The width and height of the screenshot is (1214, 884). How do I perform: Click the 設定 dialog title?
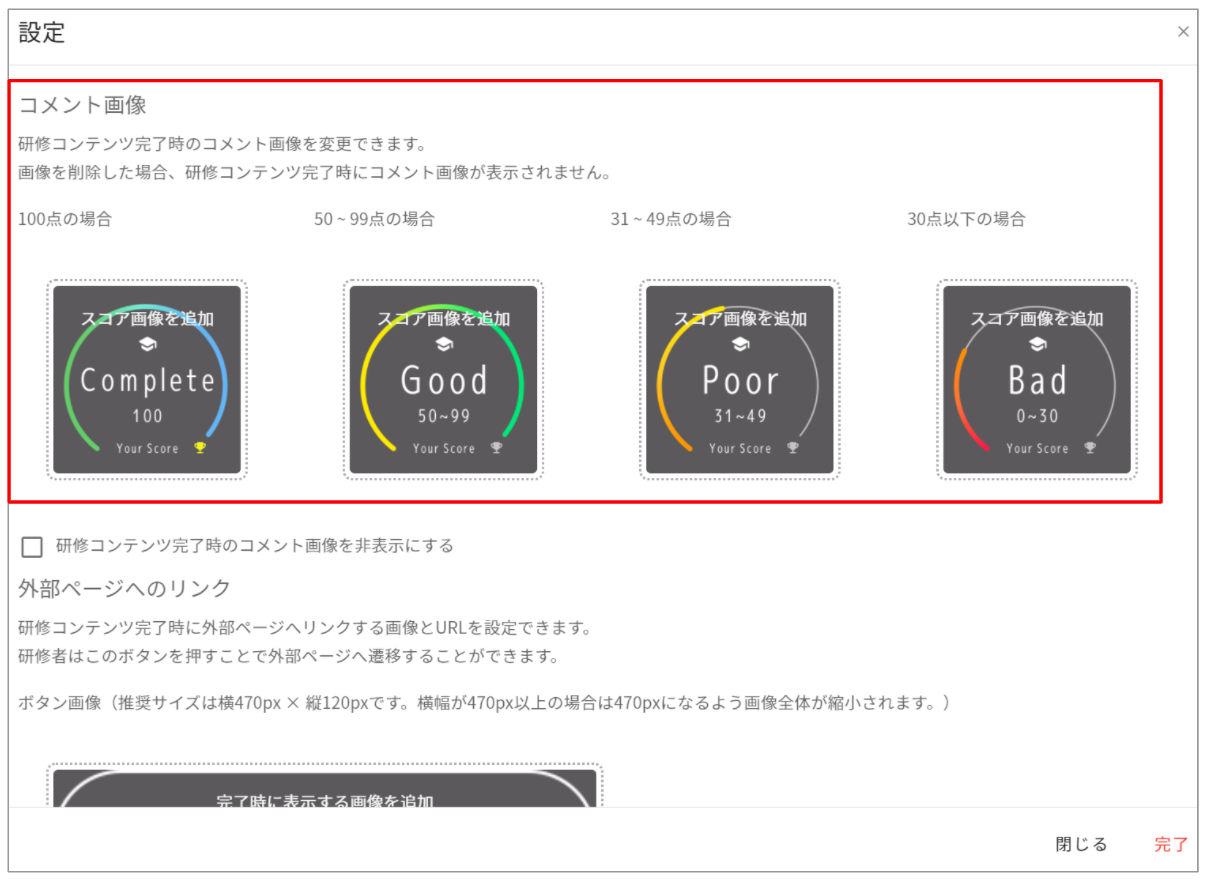coord(42,33)
